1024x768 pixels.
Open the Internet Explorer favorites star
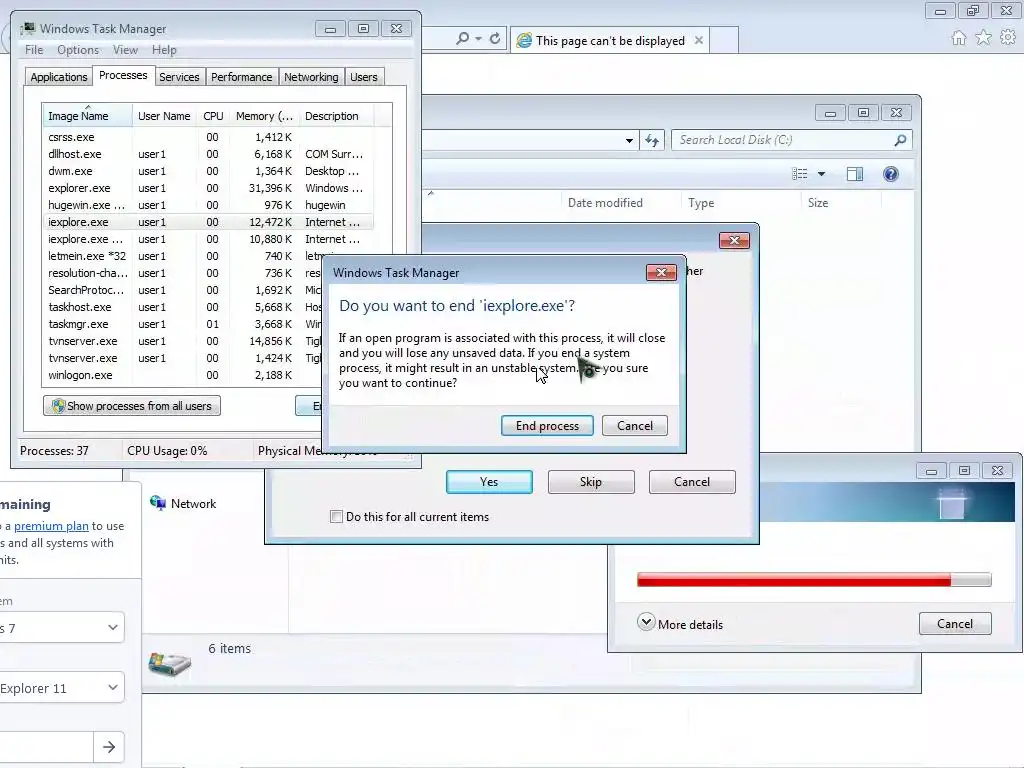pos(983,38)
